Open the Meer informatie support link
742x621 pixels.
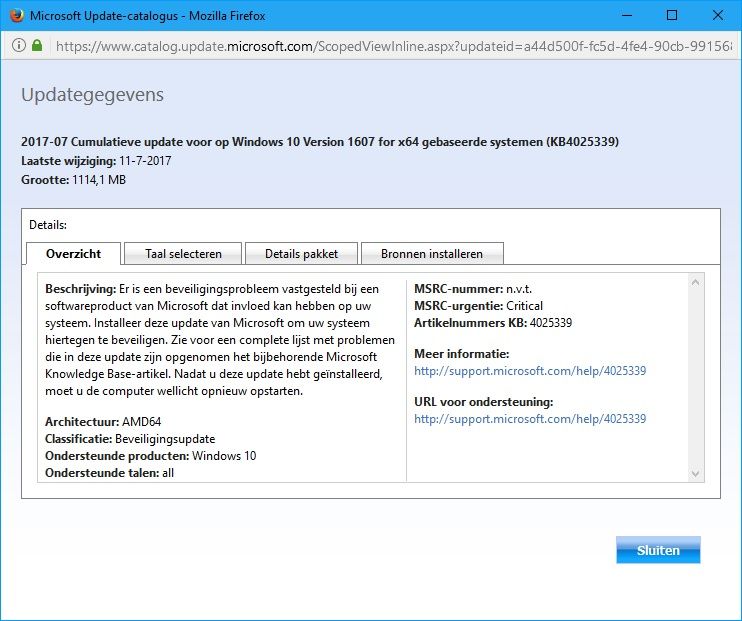pyautogui.click(x=530, y=371)
